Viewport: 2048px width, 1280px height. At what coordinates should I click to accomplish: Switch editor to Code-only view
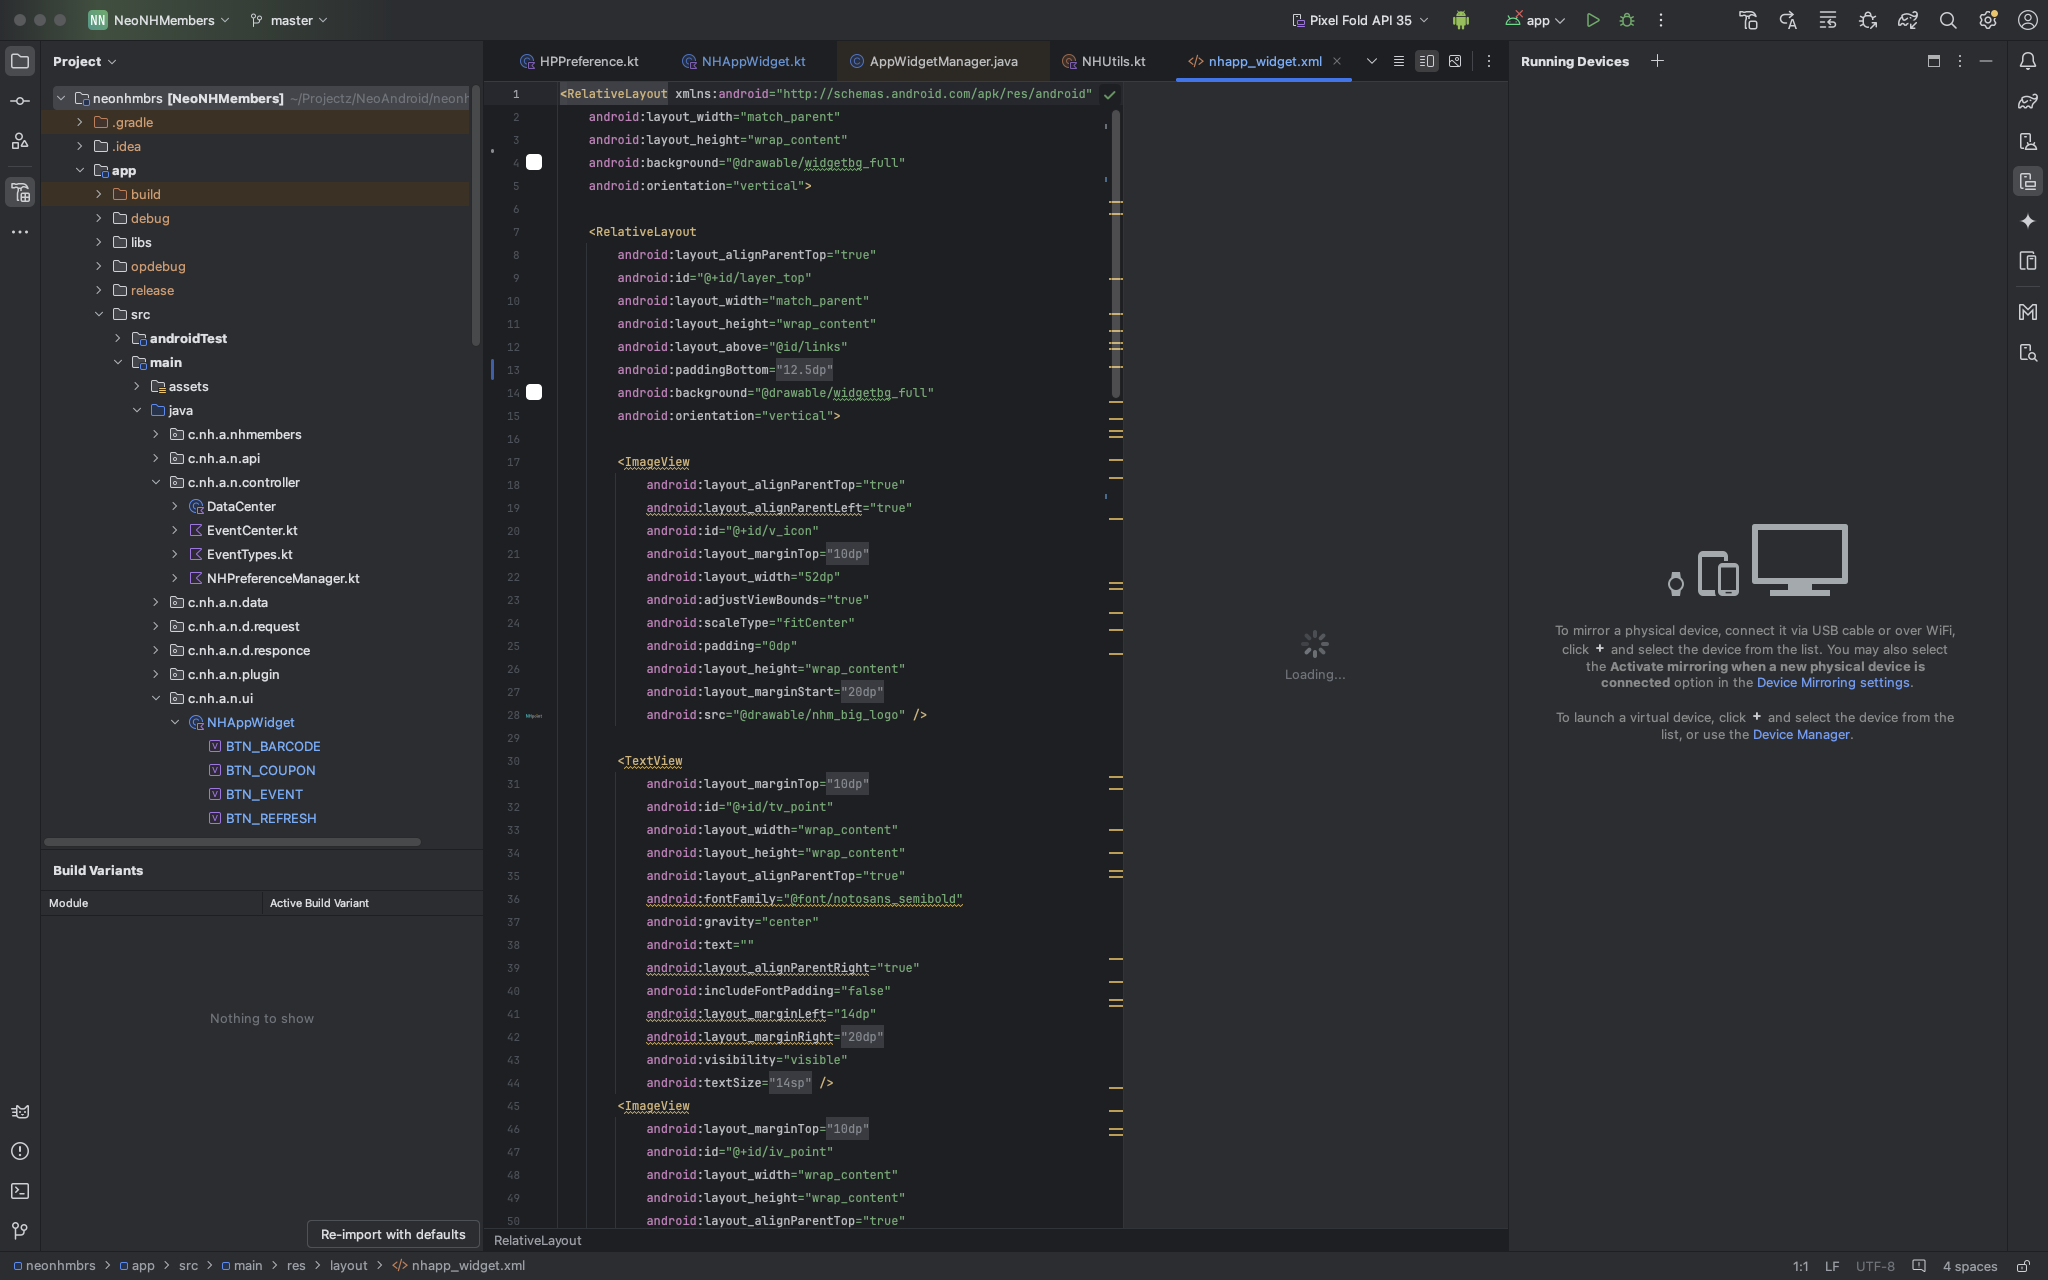point(1399,61)
